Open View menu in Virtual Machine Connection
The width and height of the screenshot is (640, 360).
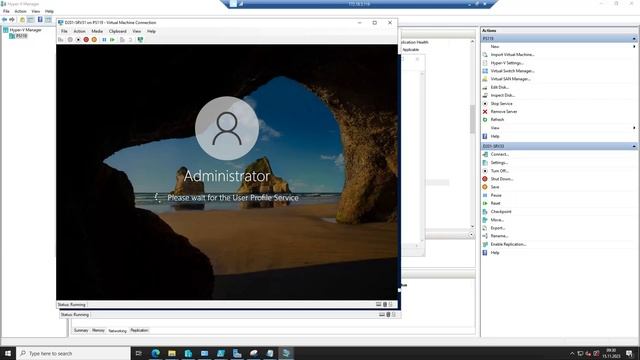coord(136,31)
